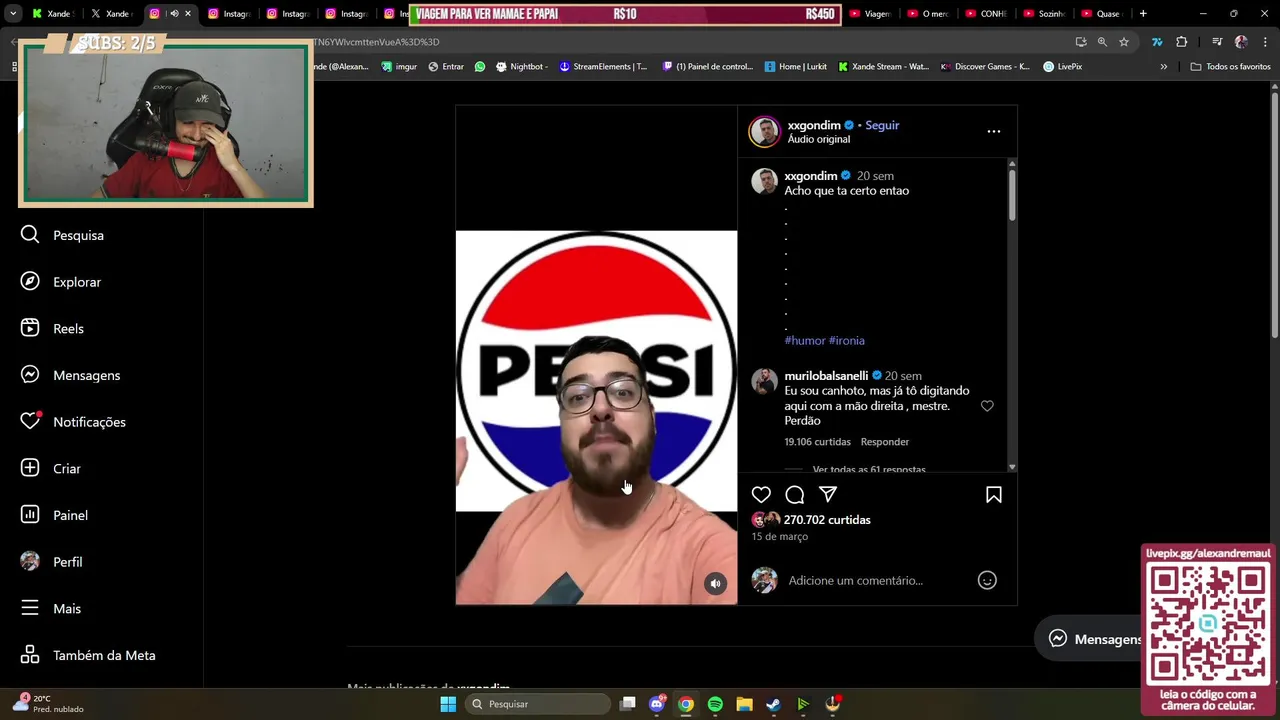Open Pesquisa in Instagram sidebar

tap(62, 235)
